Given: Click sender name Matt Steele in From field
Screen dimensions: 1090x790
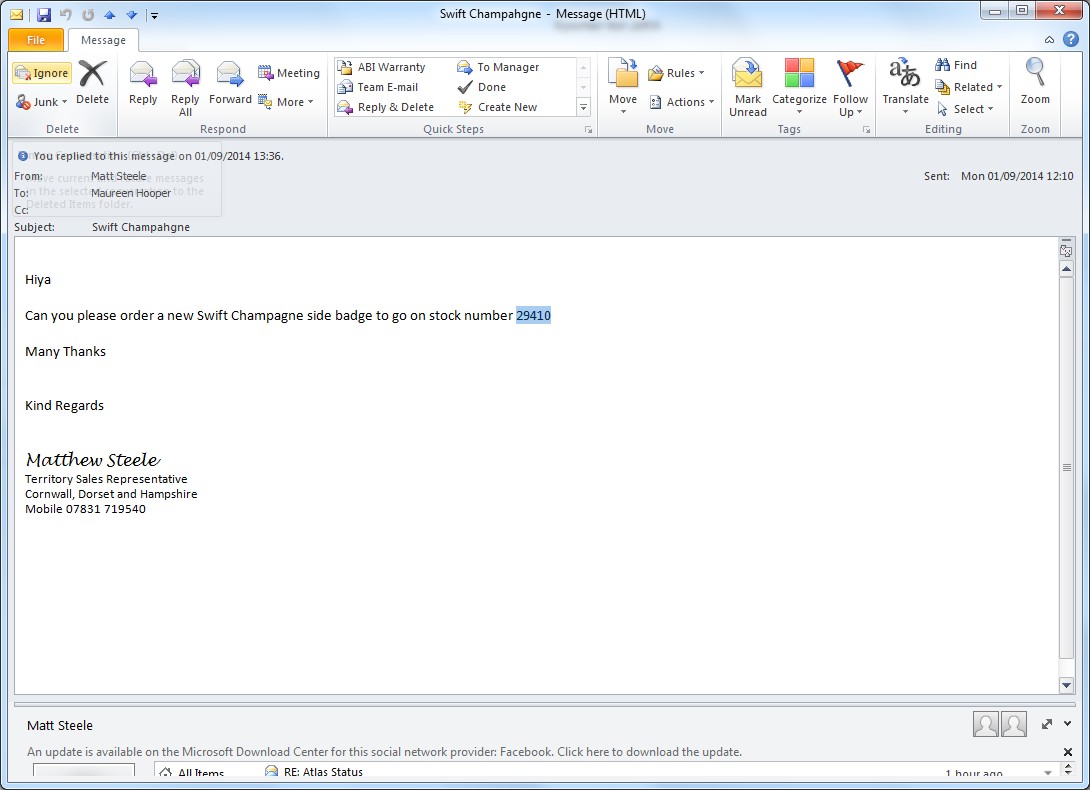Looking at the screenshot, I should pos(118,176).
